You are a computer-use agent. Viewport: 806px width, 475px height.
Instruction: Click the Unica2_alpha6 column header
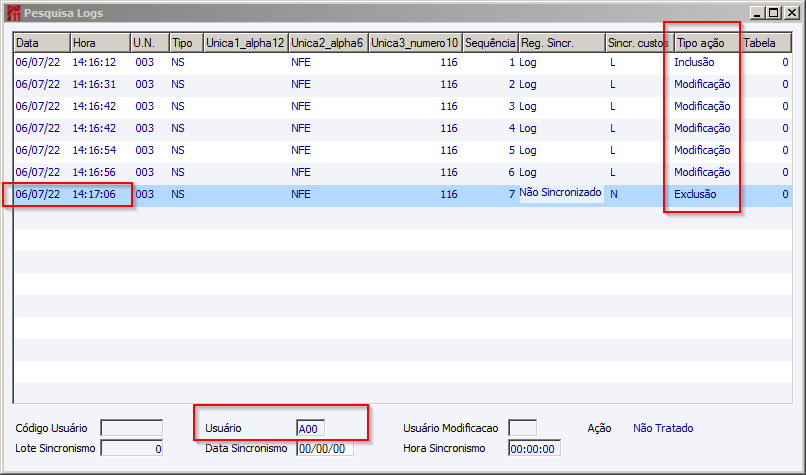[328, 43]
